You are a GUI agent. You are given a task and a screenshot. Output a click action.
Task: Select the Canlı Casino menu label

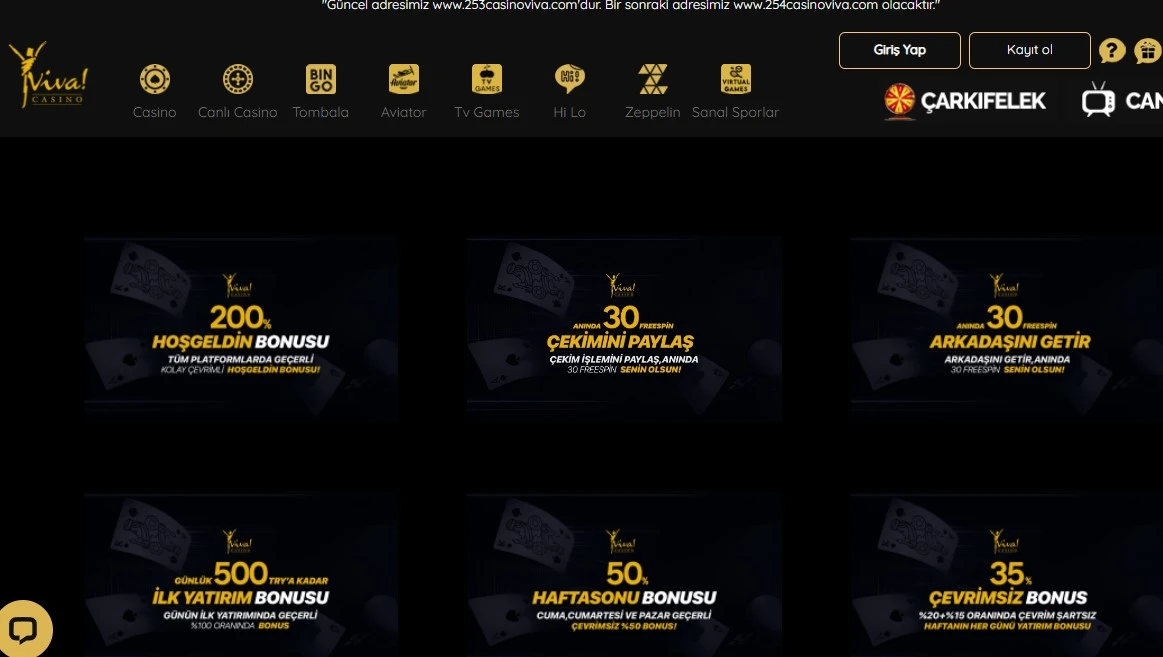(237, 112)
